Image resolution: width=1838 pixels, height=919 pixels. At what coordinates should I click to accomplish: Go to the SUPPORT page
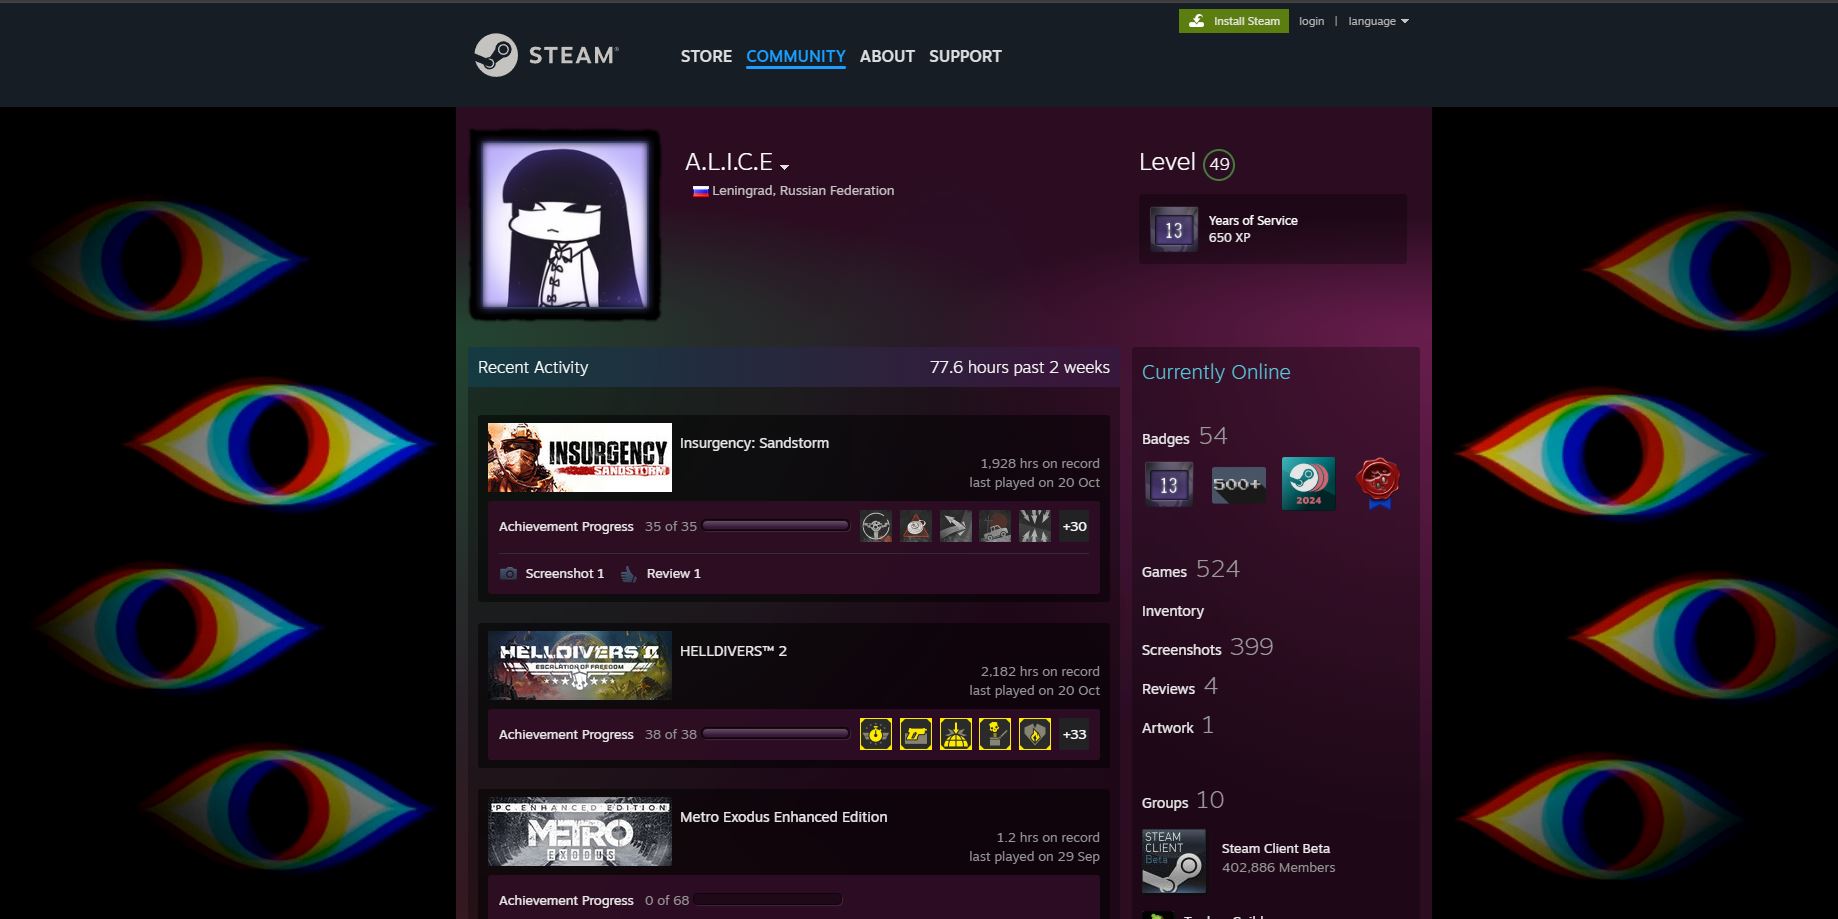point(965,56)
